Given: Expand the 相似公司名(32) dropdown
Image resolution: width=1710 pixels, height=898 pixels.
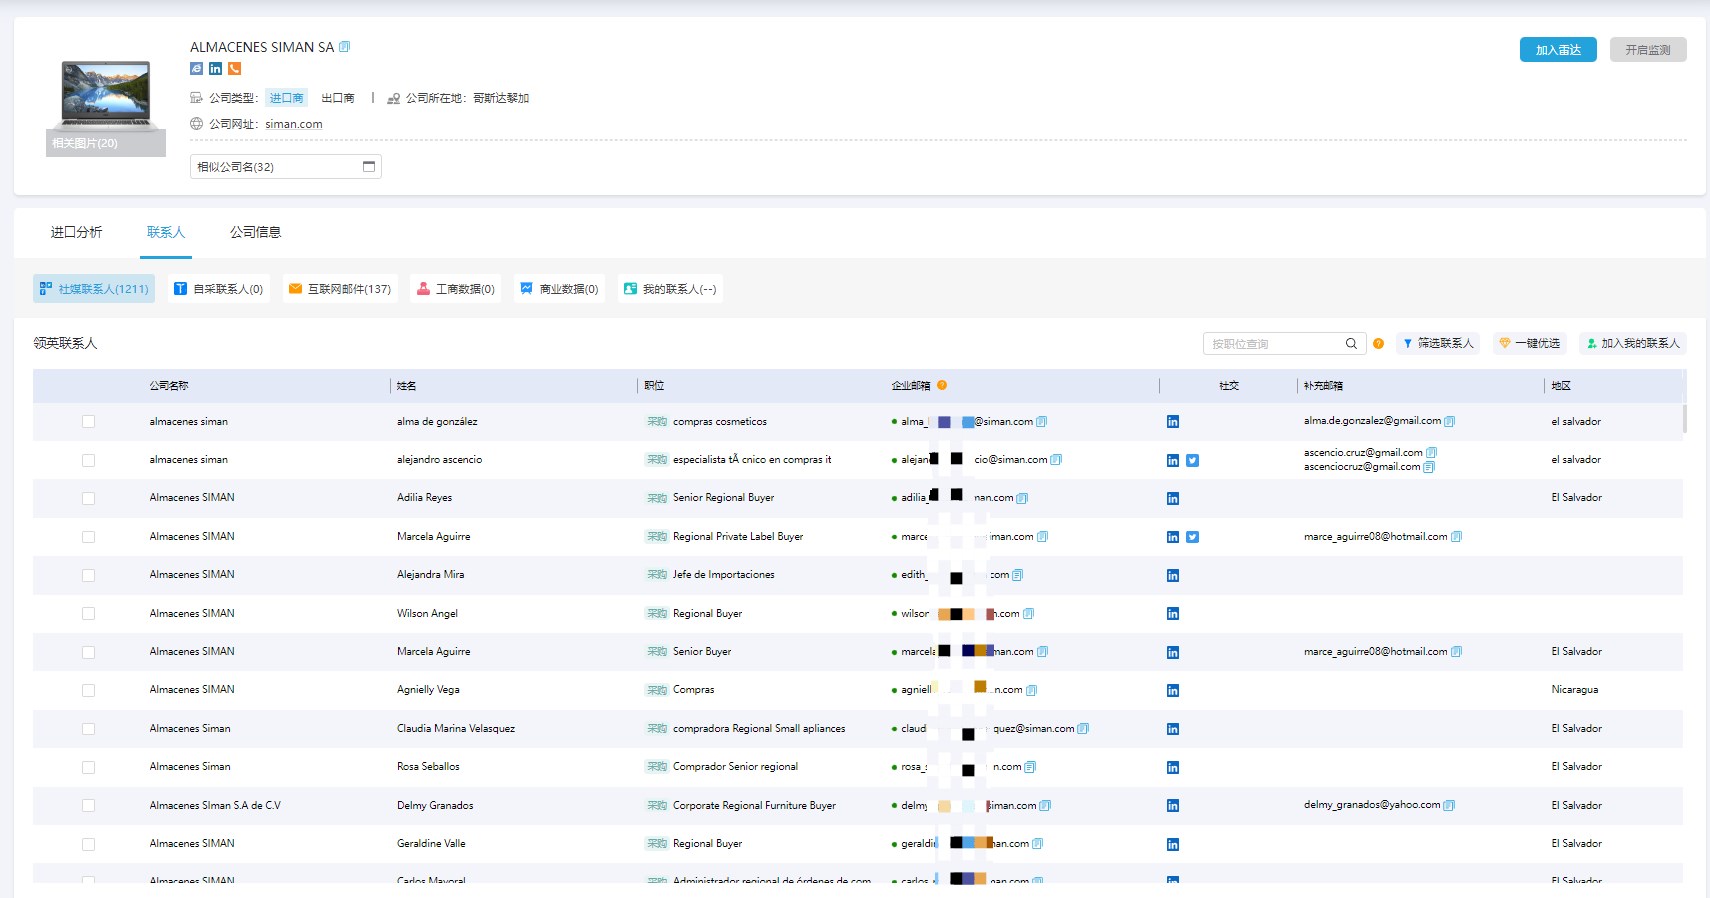Looking at the screenshot, I should coord(286,167).
